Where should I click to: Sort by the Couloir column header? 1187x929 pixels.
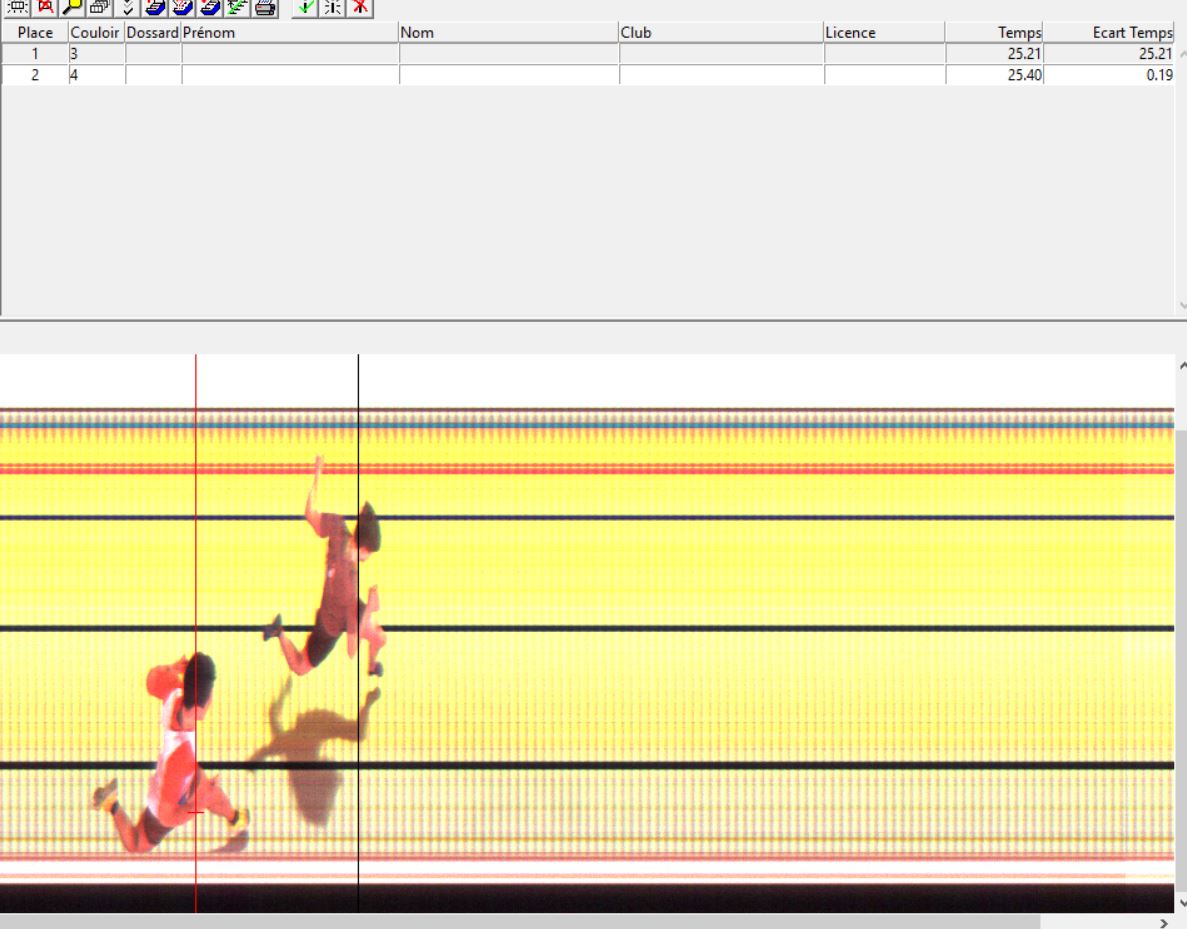[x=96, y=33]
